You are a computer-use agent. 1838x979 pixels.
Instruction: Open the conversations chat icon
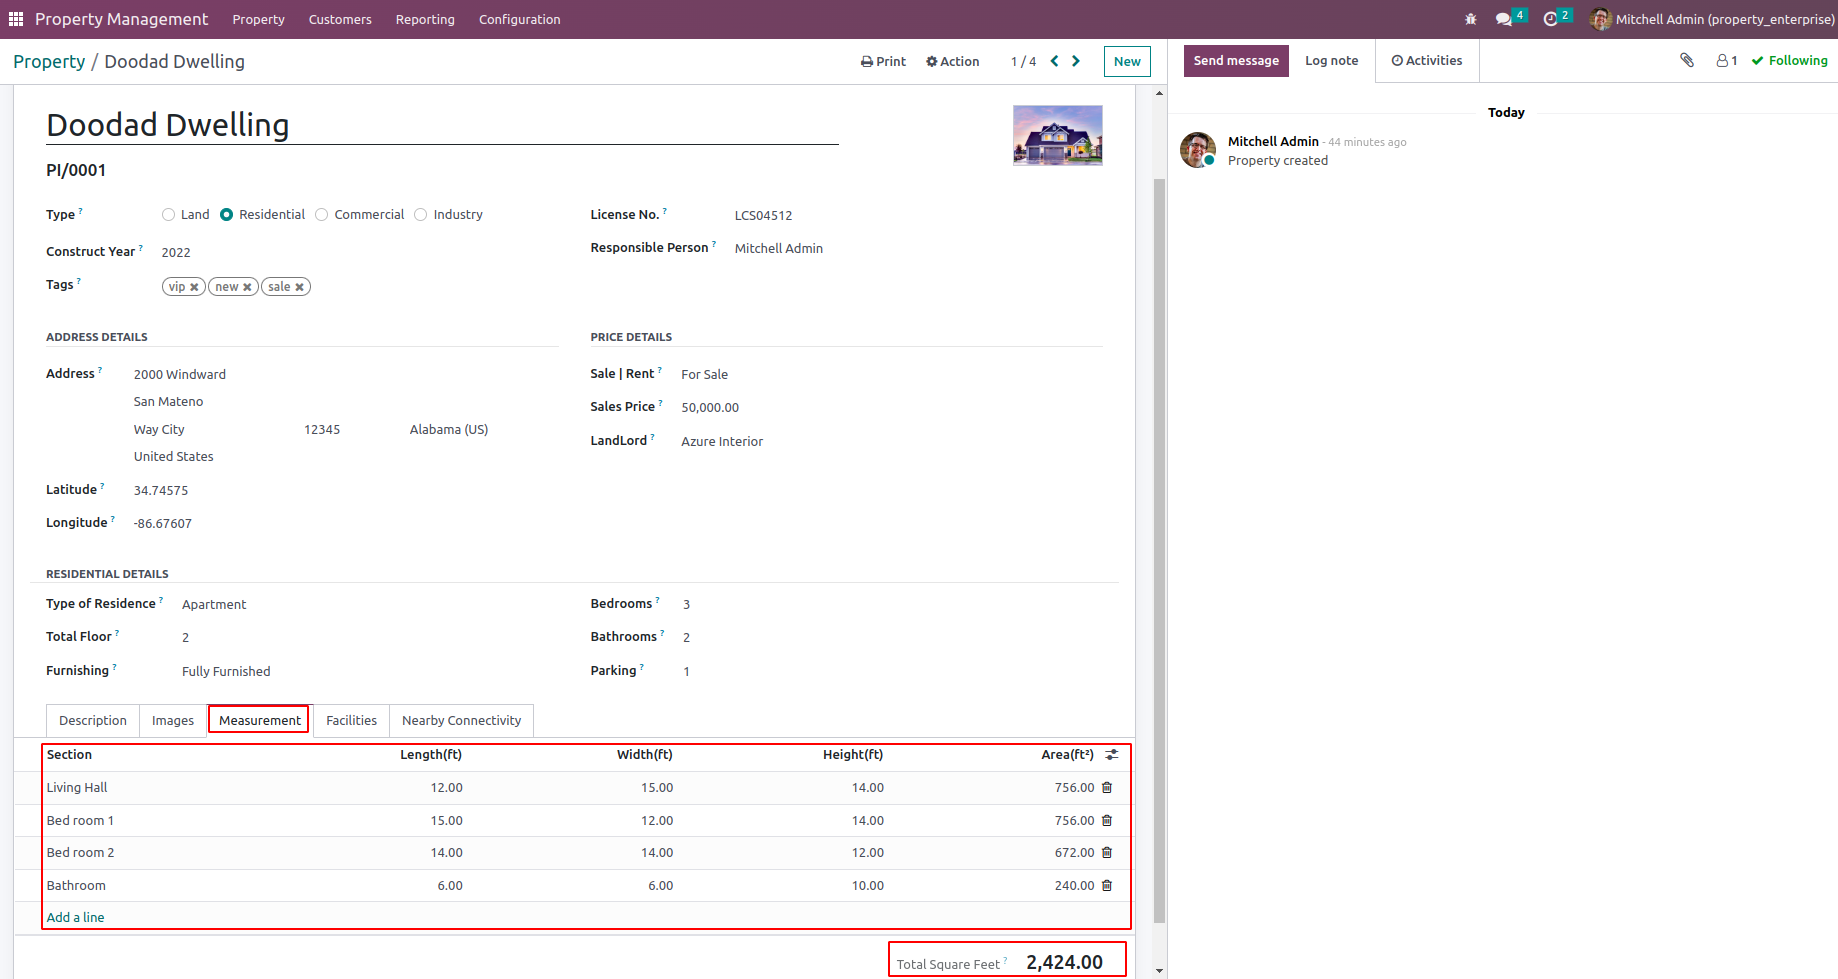(x=1503, y=19)
